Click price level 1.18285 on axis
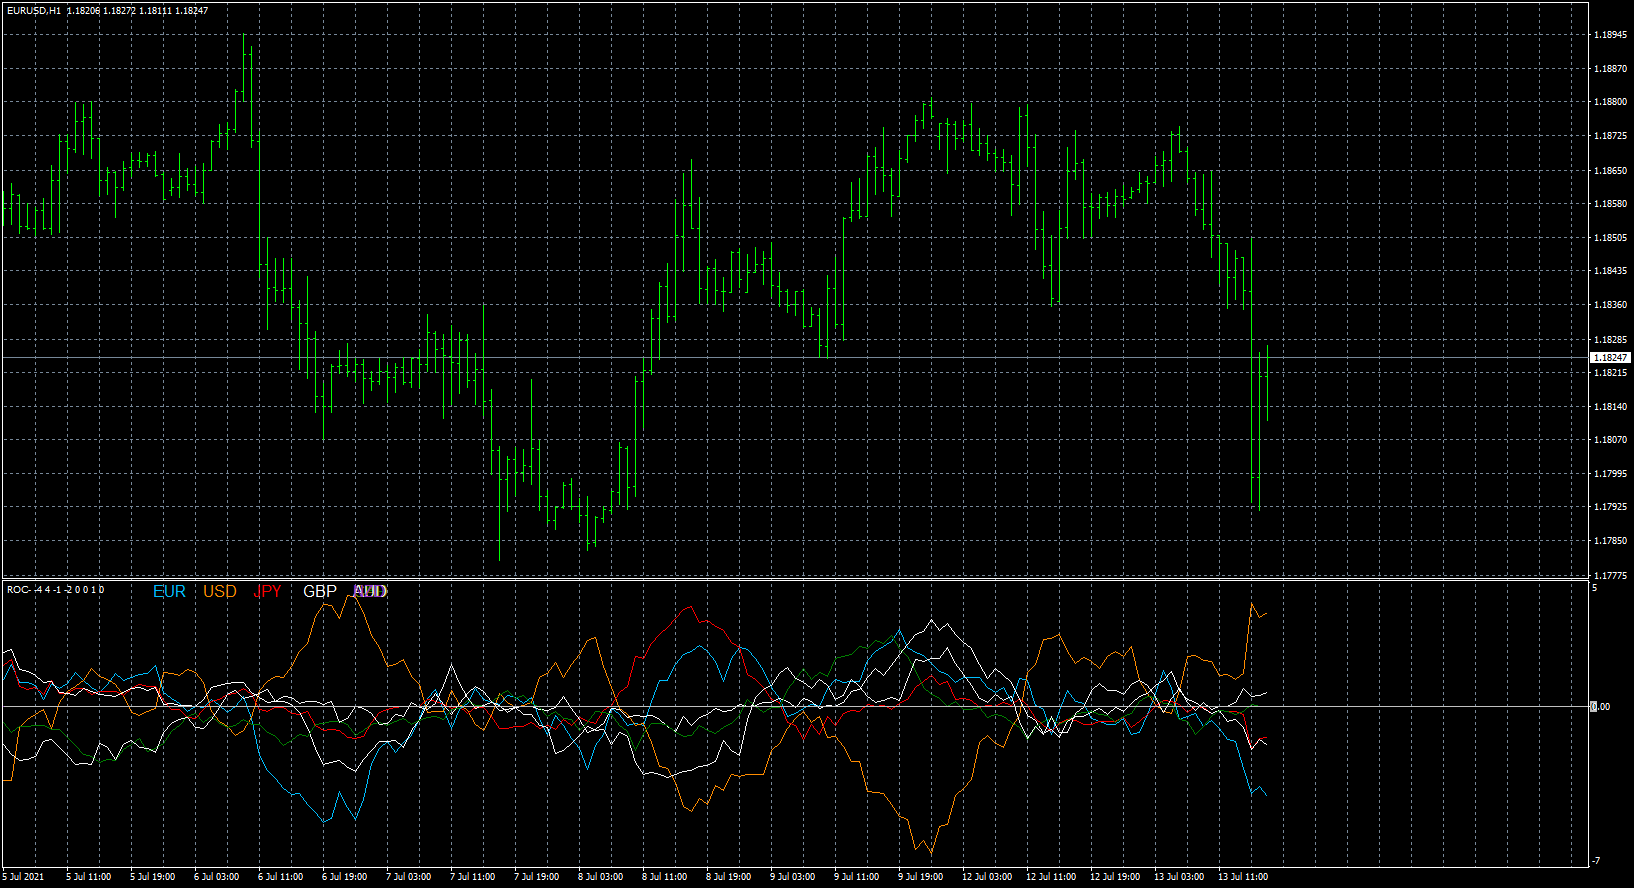 point(1608,340)
